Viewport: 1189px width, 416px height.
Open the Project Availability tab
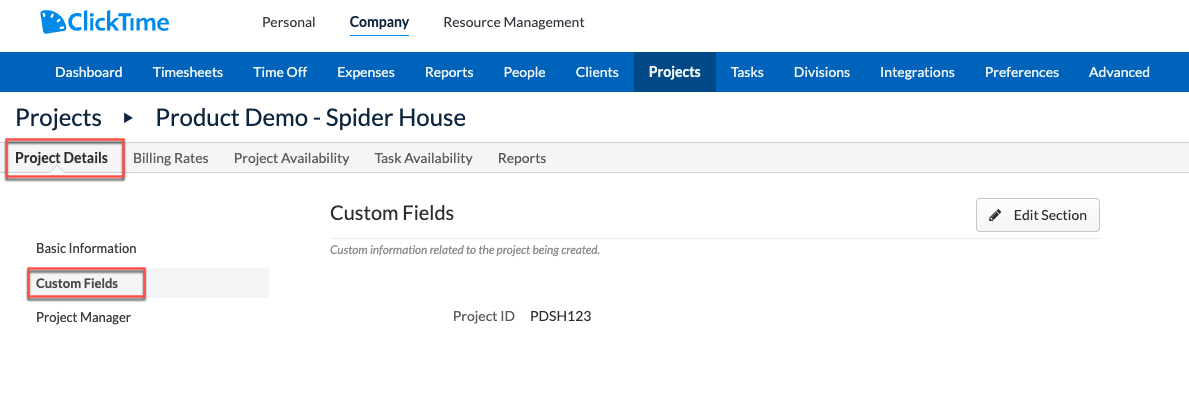[291, 158]
